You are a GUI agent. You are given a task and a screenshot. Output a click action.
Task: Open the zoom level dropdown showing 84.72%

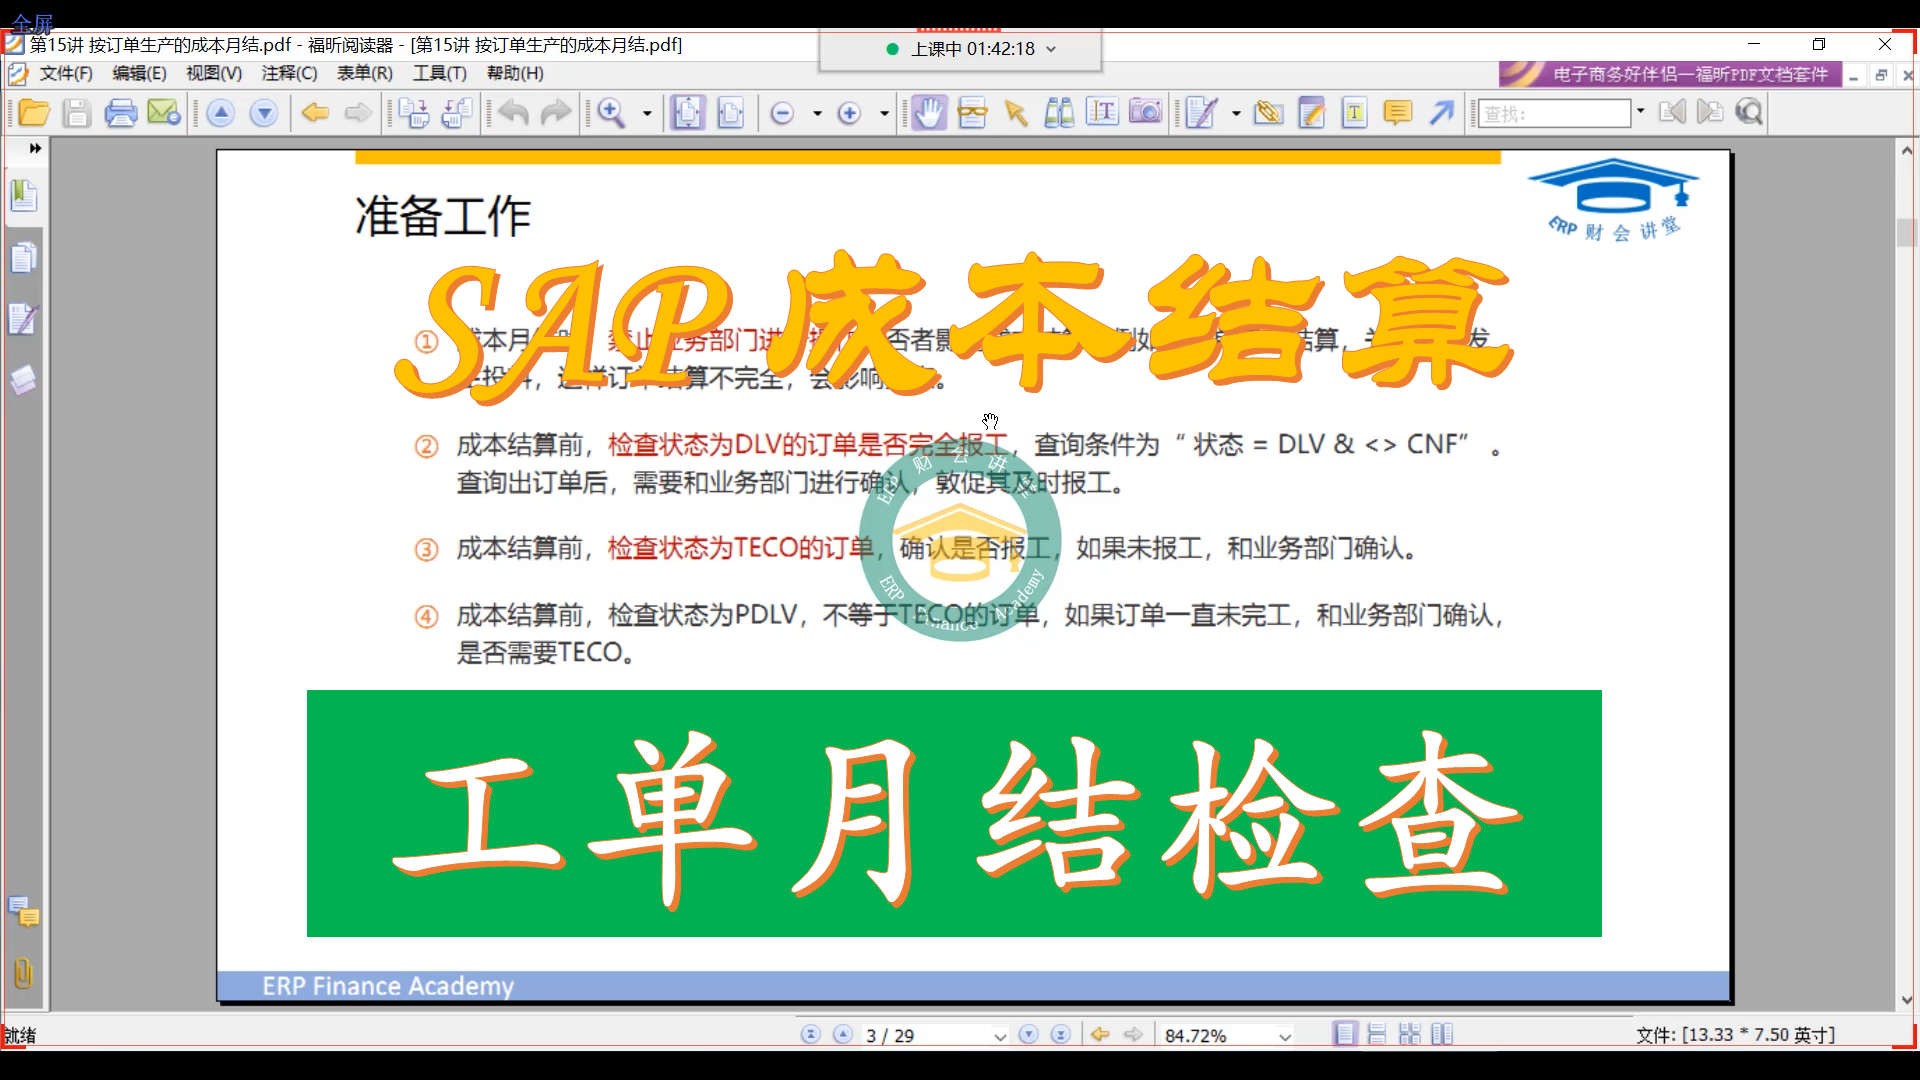tap(1283, 1035)
